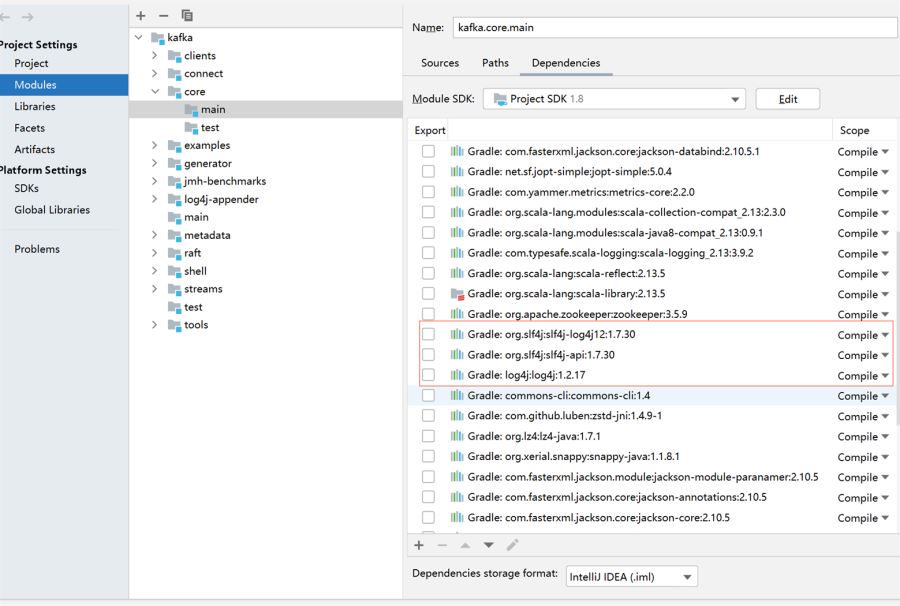Open the Module SDK dropdown
This screenshot has height=606, width=900.
pos(614,99)
